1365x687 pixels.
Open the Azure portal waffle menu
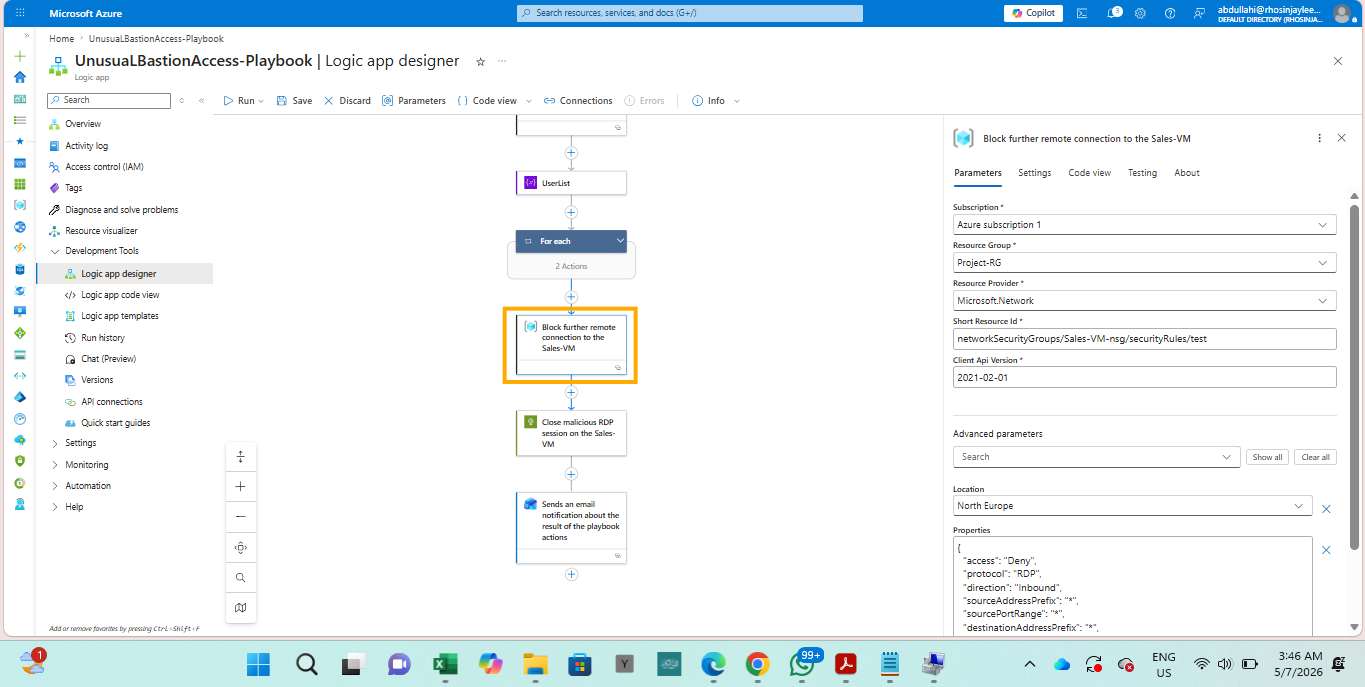click(x=21, y=13)
